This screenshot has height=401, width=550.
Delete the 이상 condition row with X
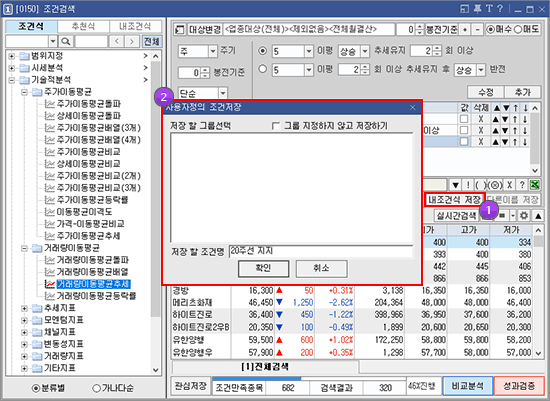tap(481, 131)
